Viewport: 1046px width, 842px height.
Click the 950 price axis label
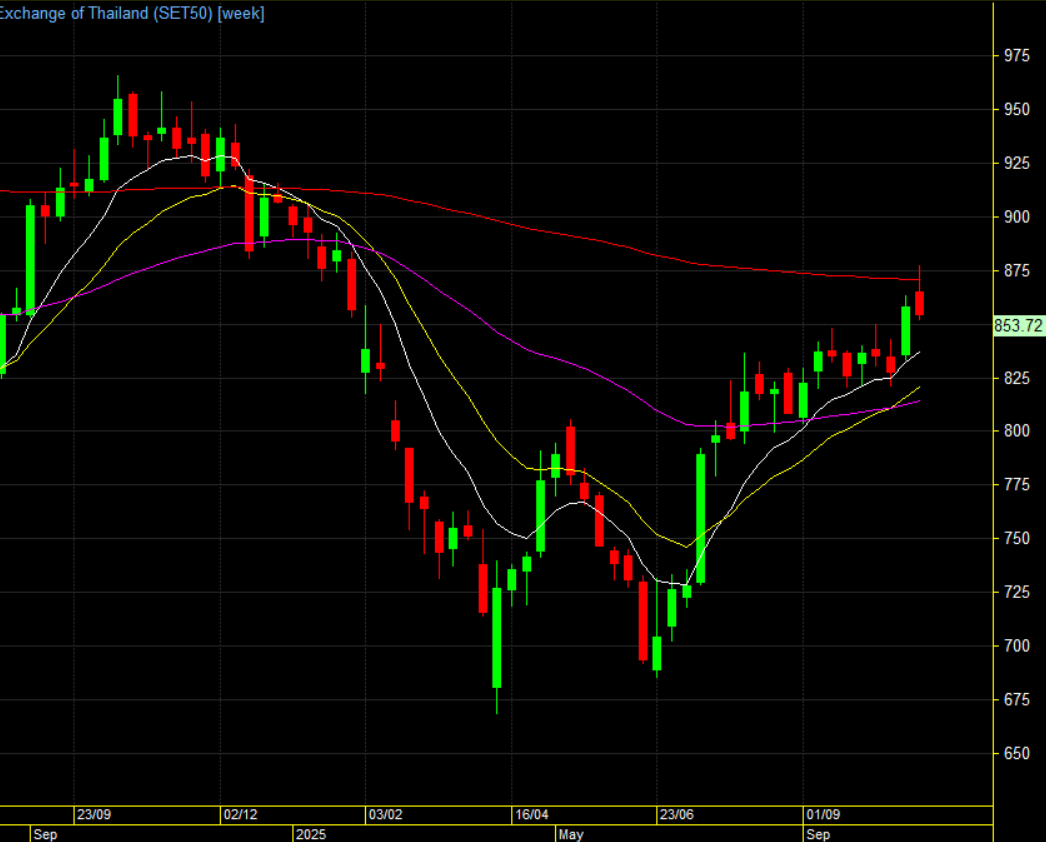click(1017, 109)
